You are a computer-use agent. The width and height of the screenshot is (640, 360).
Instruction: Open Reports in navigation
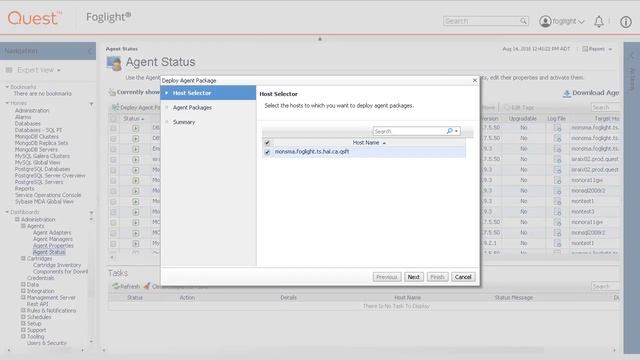pyautogui.click(x=24, y=189)
